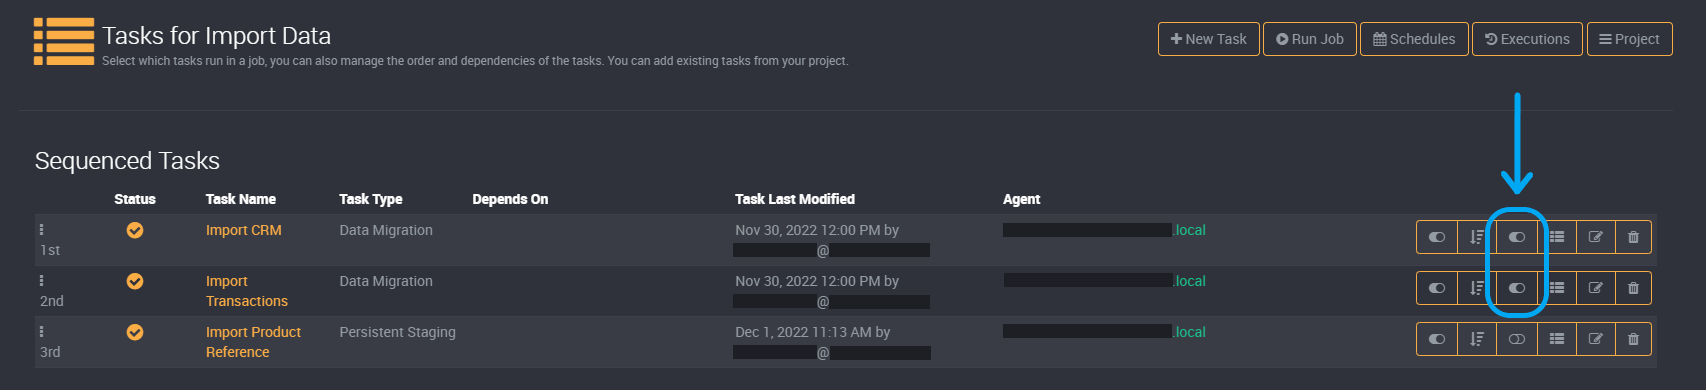View job Executions history
The width and height of the screenshot is (1706, 390).
tap(1527, 39)
